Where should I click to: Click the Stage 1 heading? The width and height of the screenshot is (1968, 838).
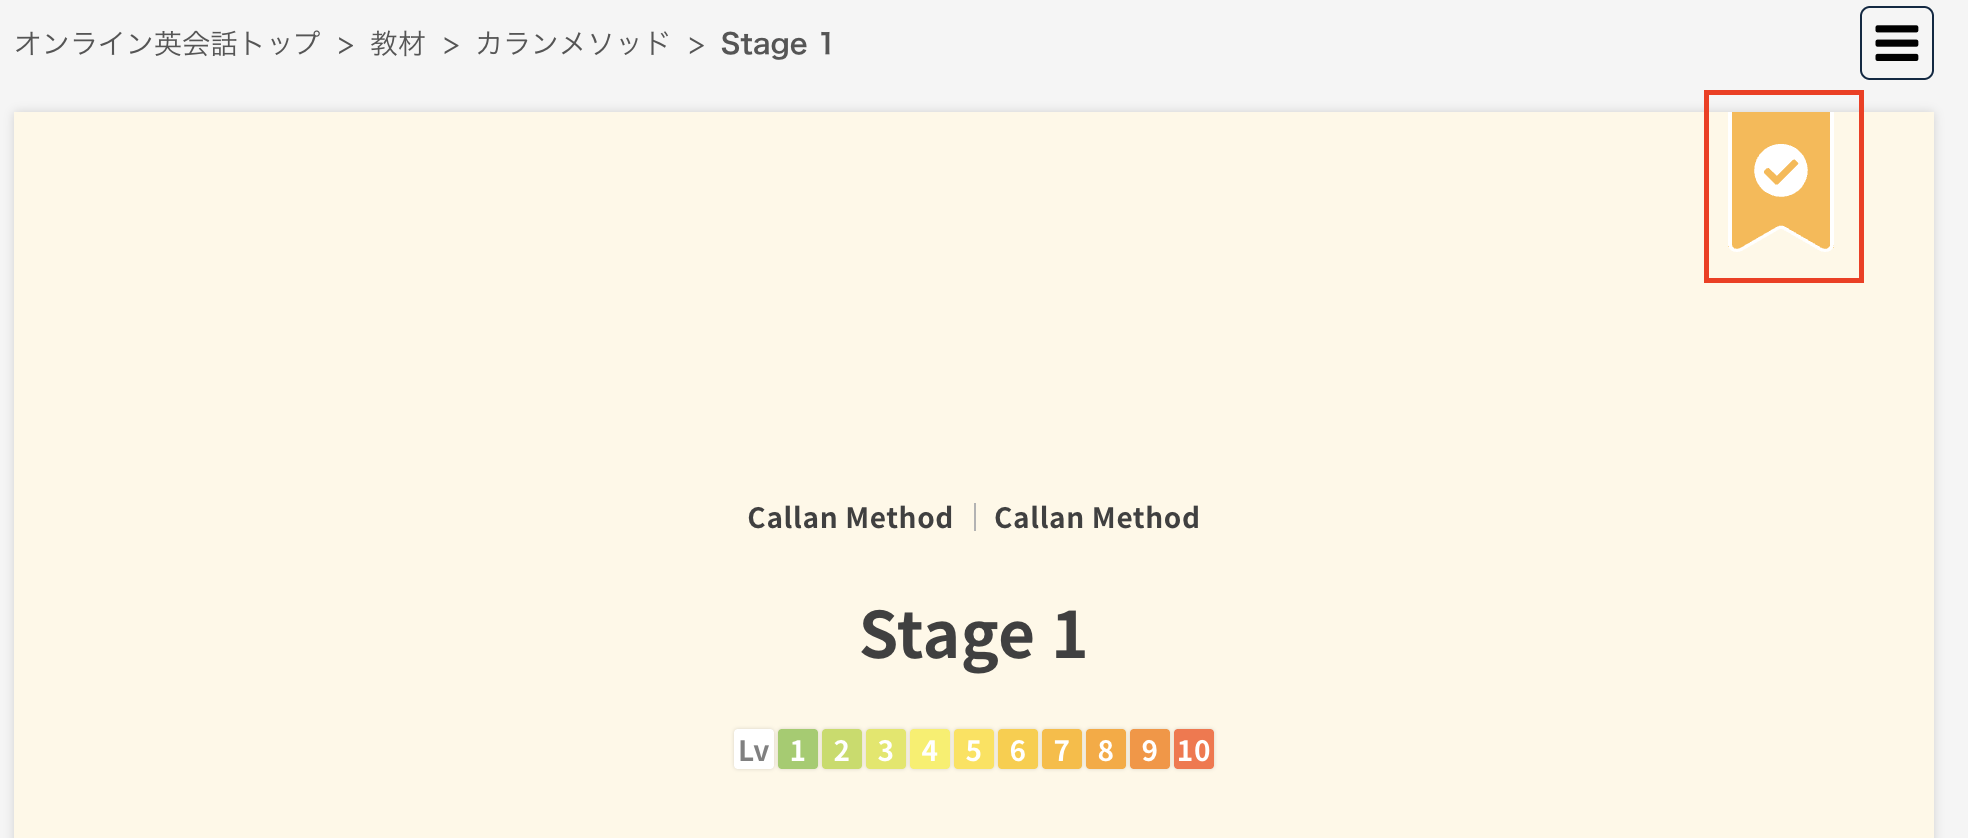click(973, 635)
